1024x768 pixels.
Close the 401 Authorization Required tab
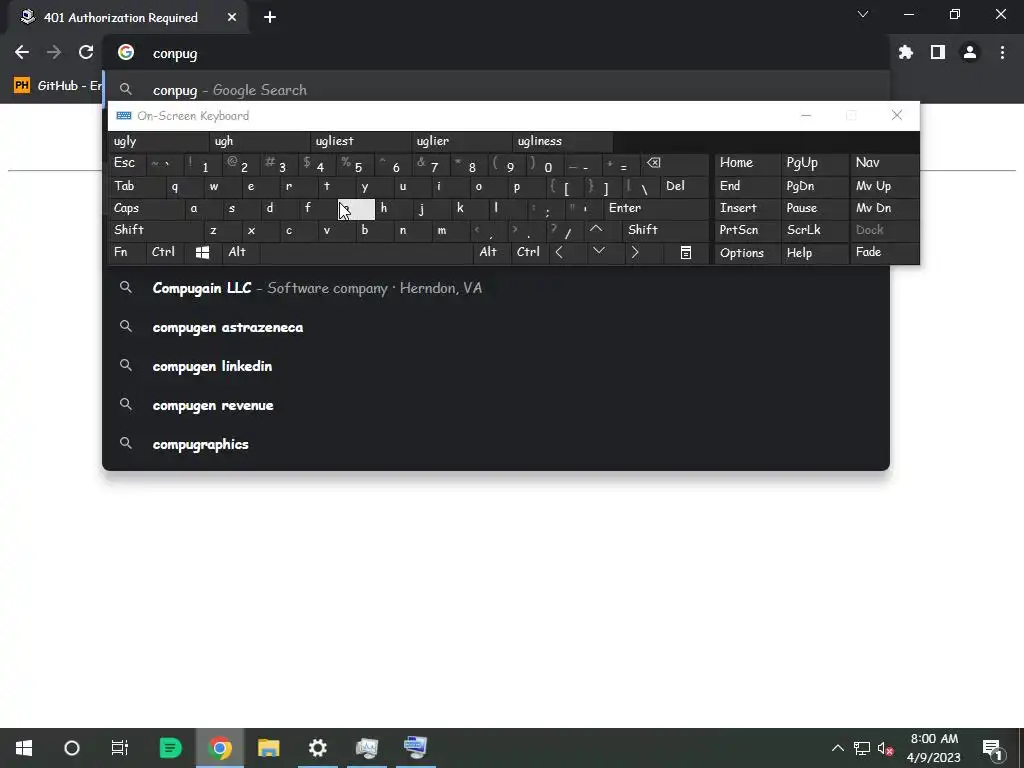[x=232, y=18]
